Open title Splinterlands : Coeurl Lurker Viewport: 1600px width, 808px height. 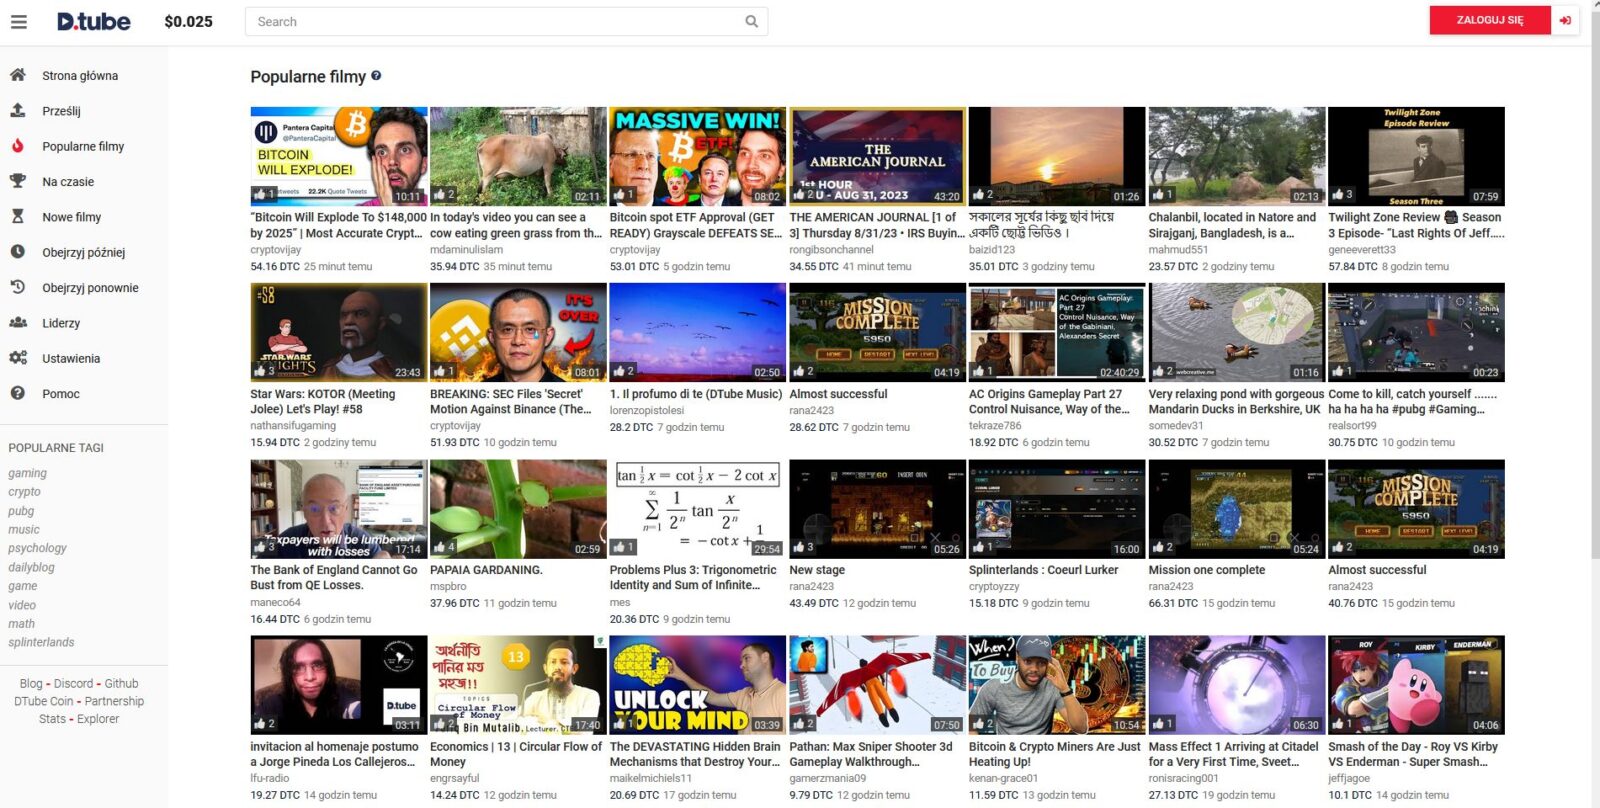point(1043,570)
